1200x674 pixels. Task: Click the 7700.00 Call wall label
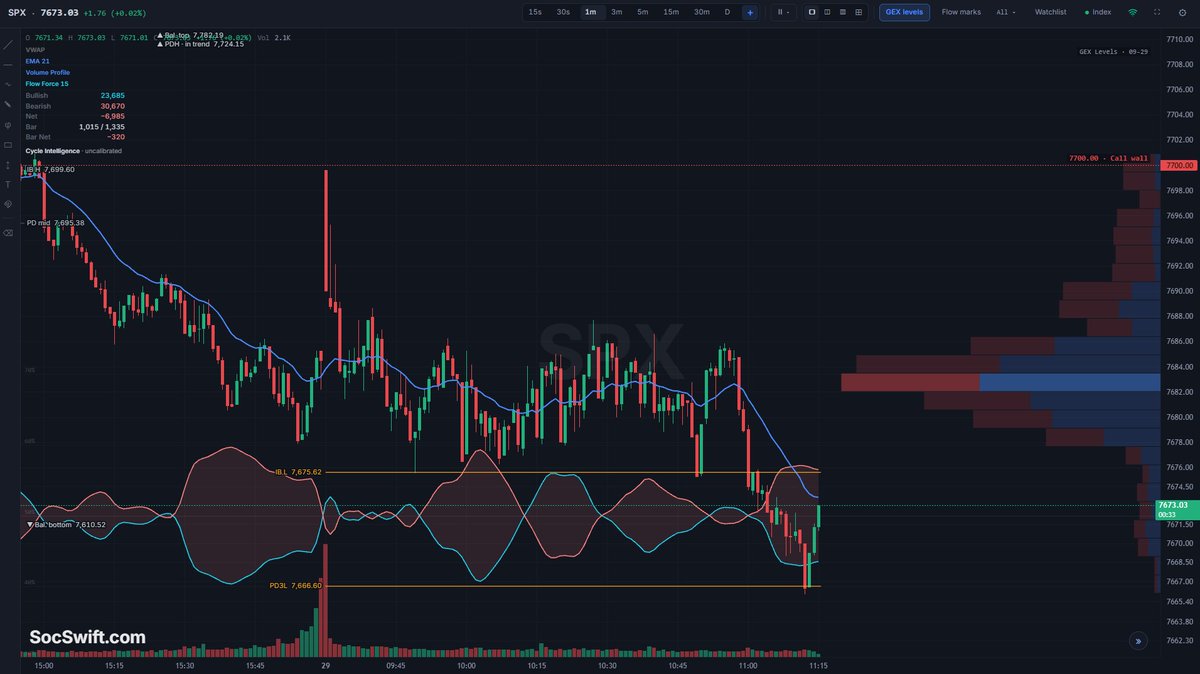pyautogui.click(x=1108, y=158)
